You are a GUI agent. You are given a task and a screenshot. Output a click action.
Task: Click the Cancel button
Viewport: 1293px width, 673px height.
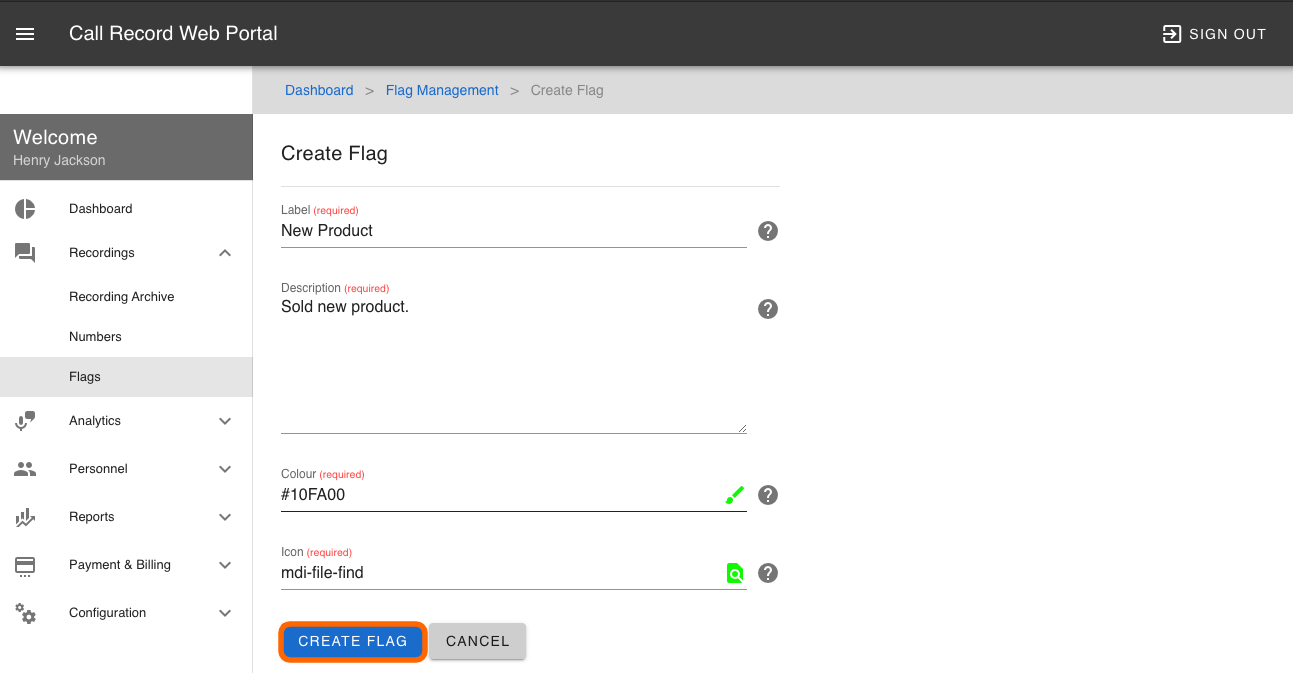(478, 641)
